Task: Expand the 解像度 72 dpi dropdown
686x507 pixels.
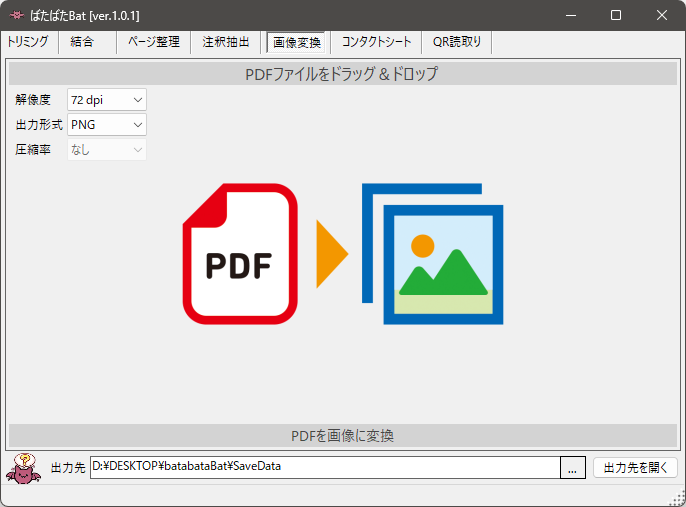Action: (107, 100)
